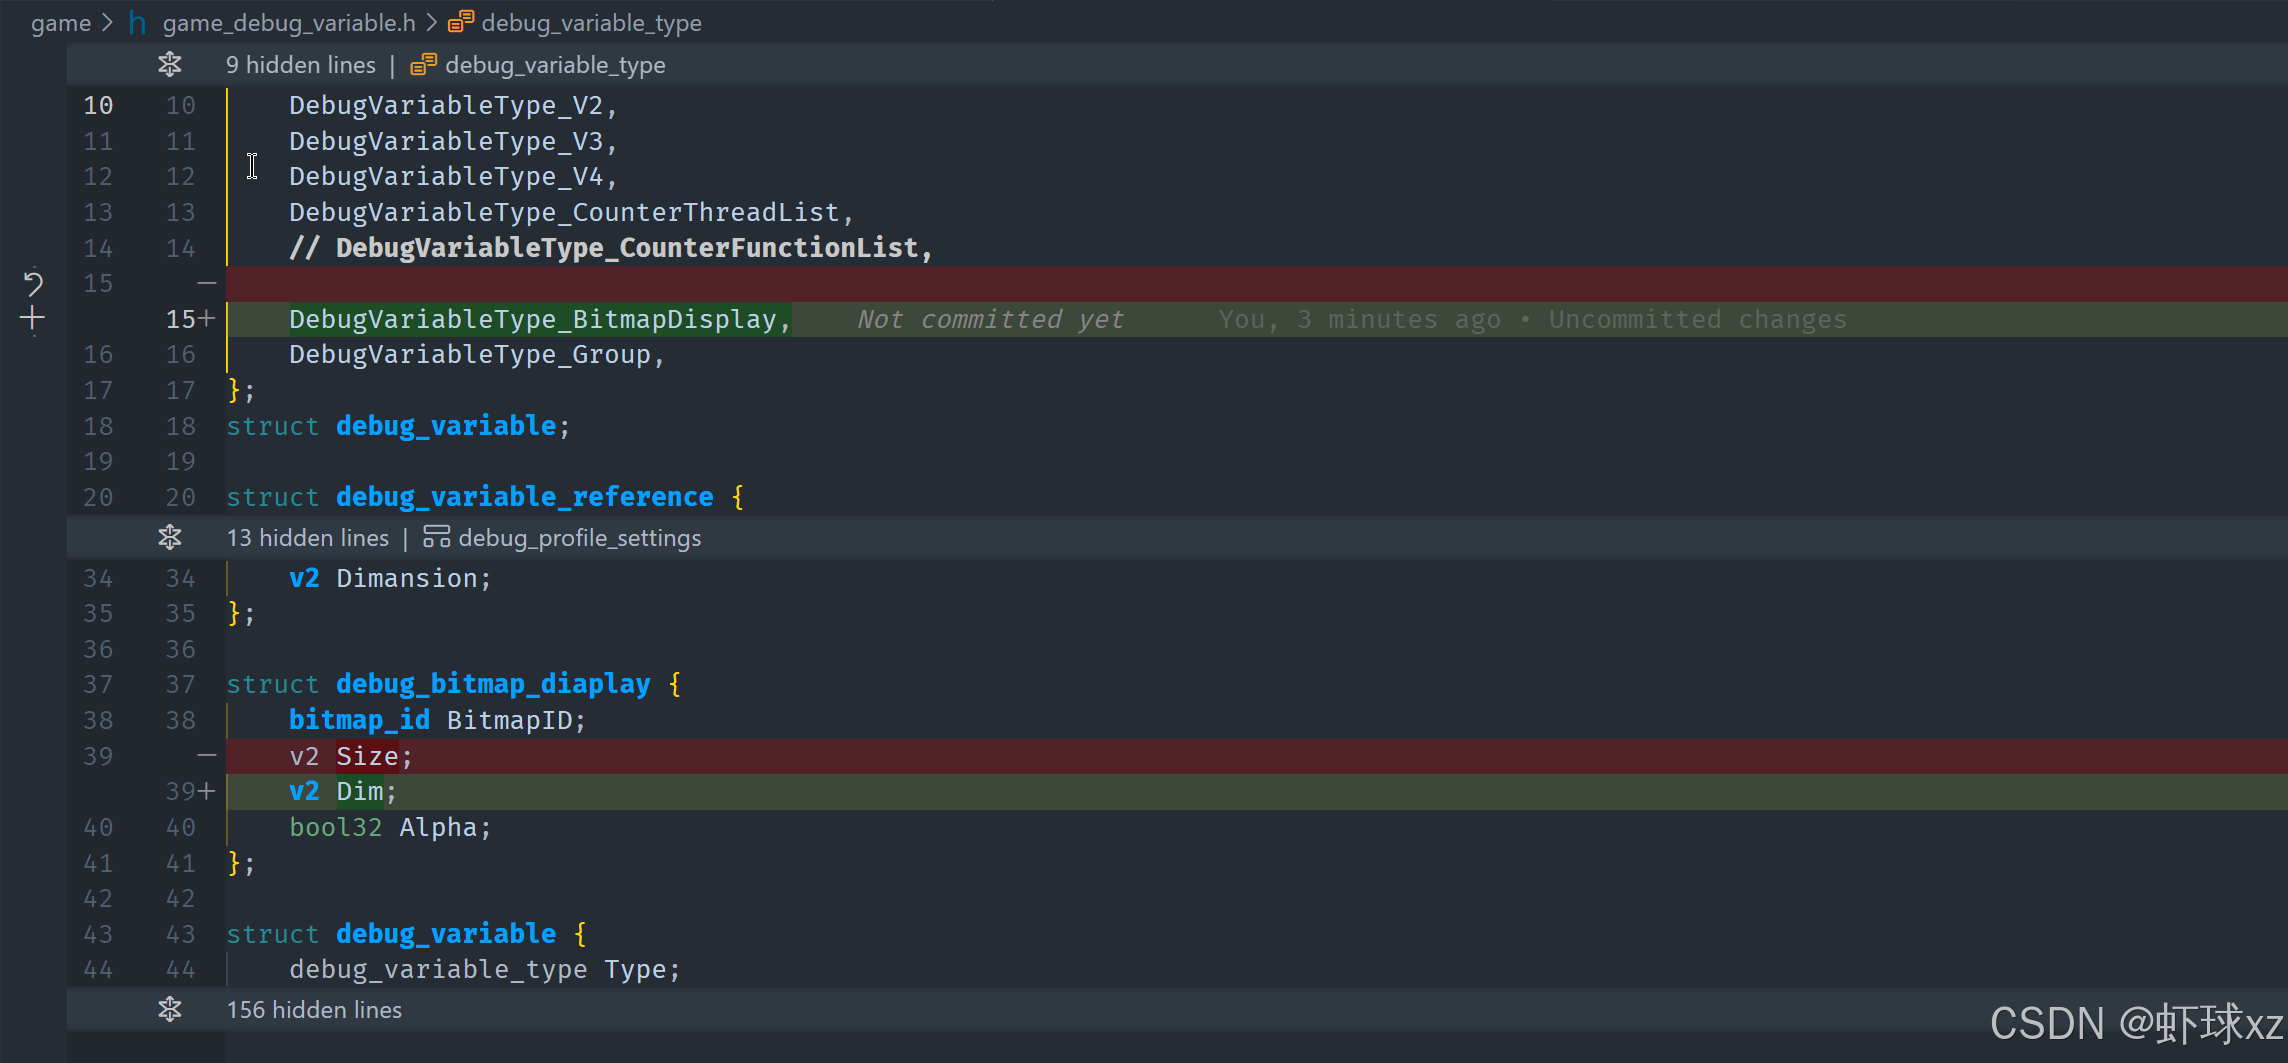
Task: Click the 156 hidden lines label
Action: point(314,1010)
